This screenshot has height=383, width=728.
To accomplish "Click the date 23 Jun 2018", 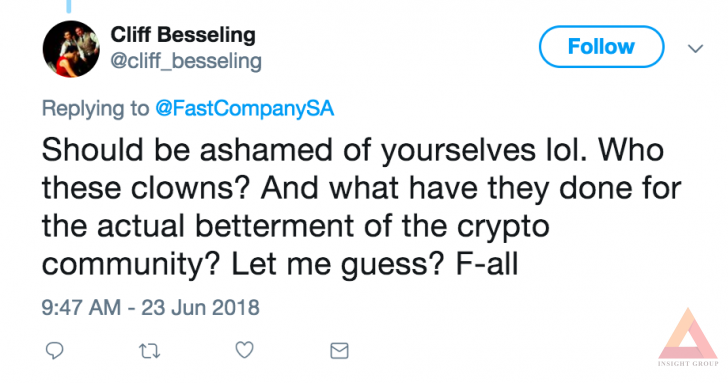I will [x=200, y=308].
